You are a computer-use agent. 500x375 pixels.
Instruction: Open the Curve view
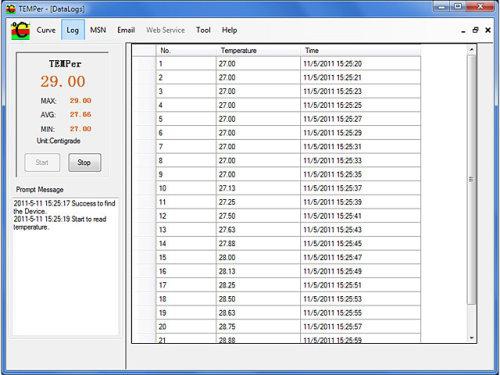coord(46,30)
